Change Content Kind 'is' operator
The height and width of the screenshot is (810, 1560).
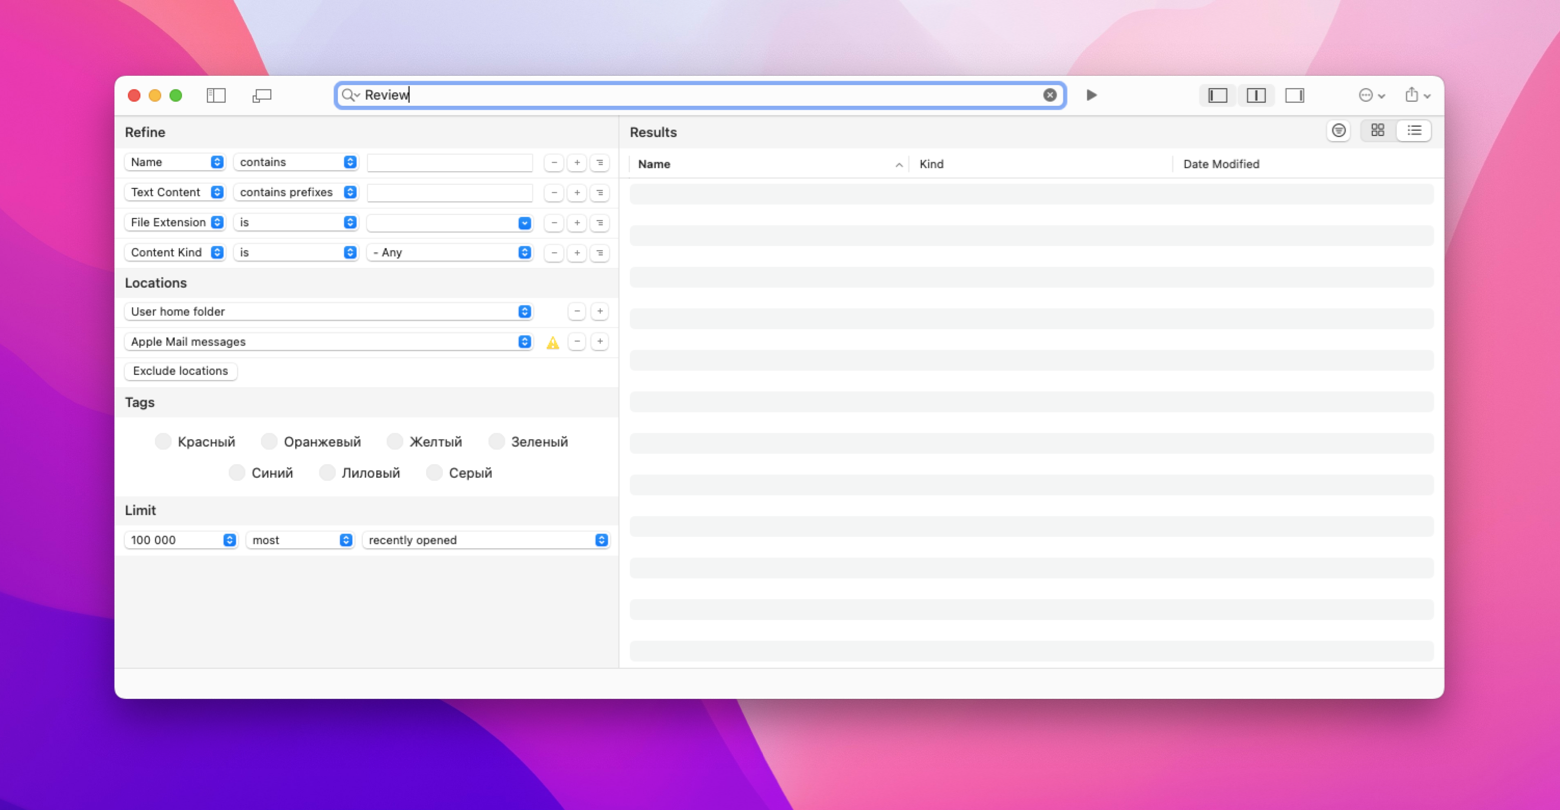point(295,252)
